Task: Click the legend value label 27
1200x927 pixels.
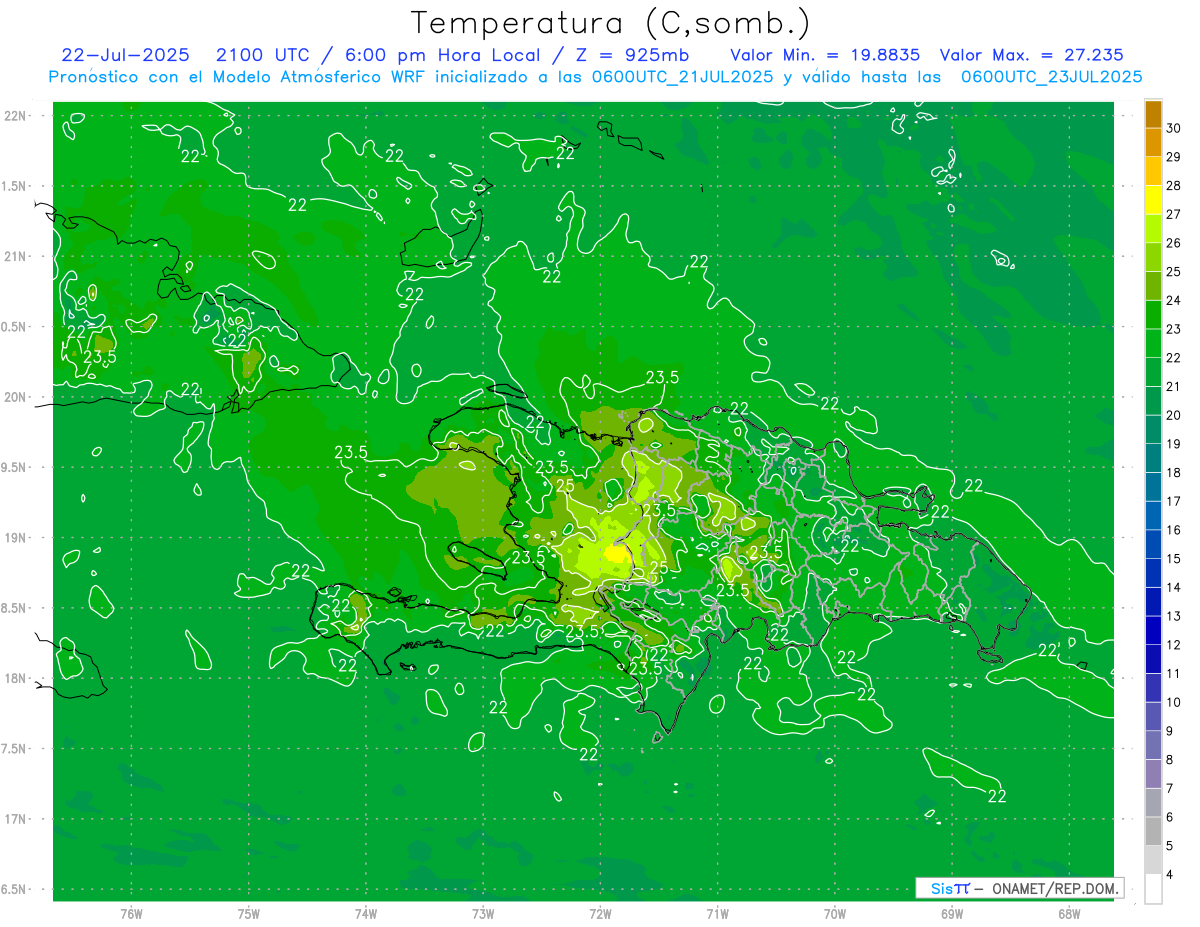Action: [x=1173, y=215]
